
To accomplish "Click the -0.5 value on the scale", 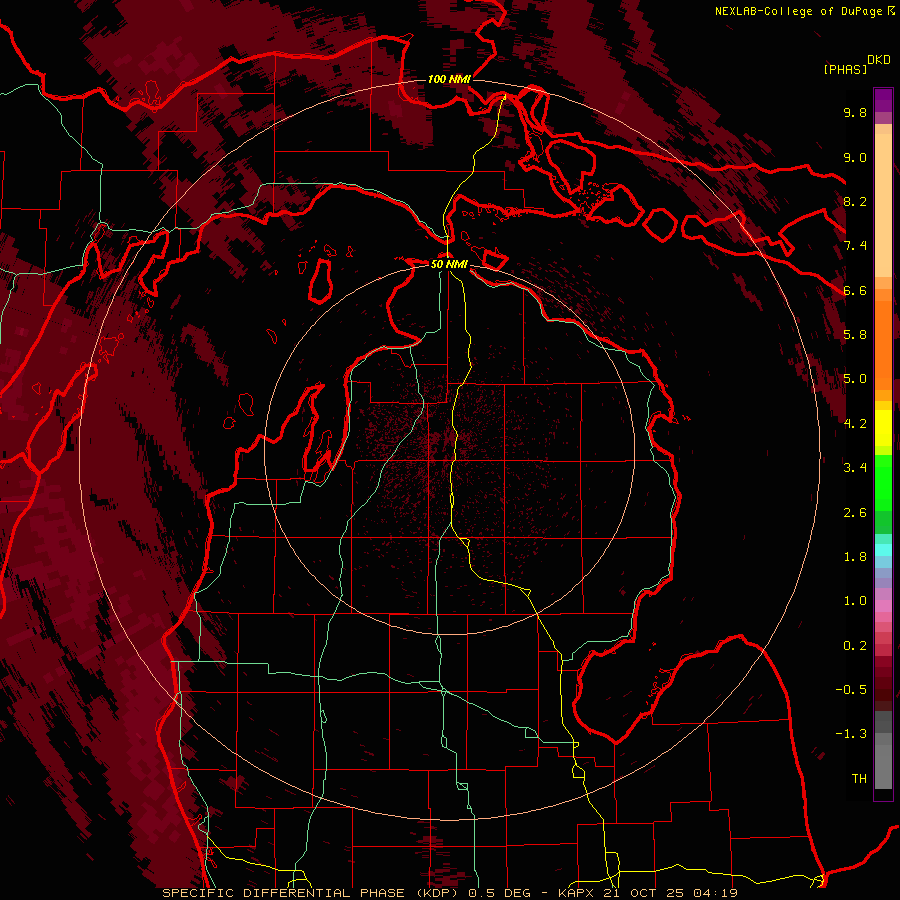I will point(851,690).
